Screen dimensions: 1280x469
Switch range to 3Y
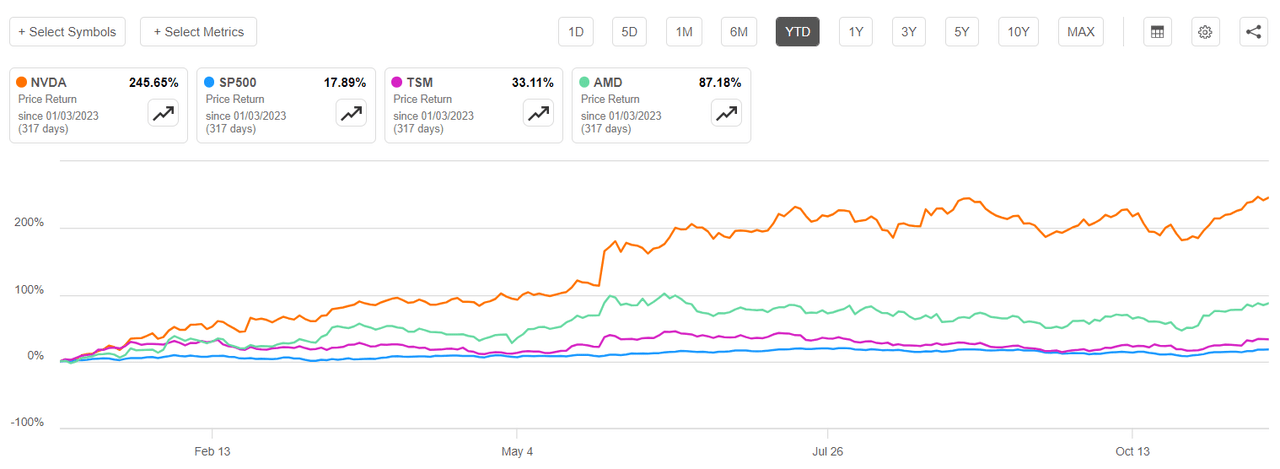(909, 32)
